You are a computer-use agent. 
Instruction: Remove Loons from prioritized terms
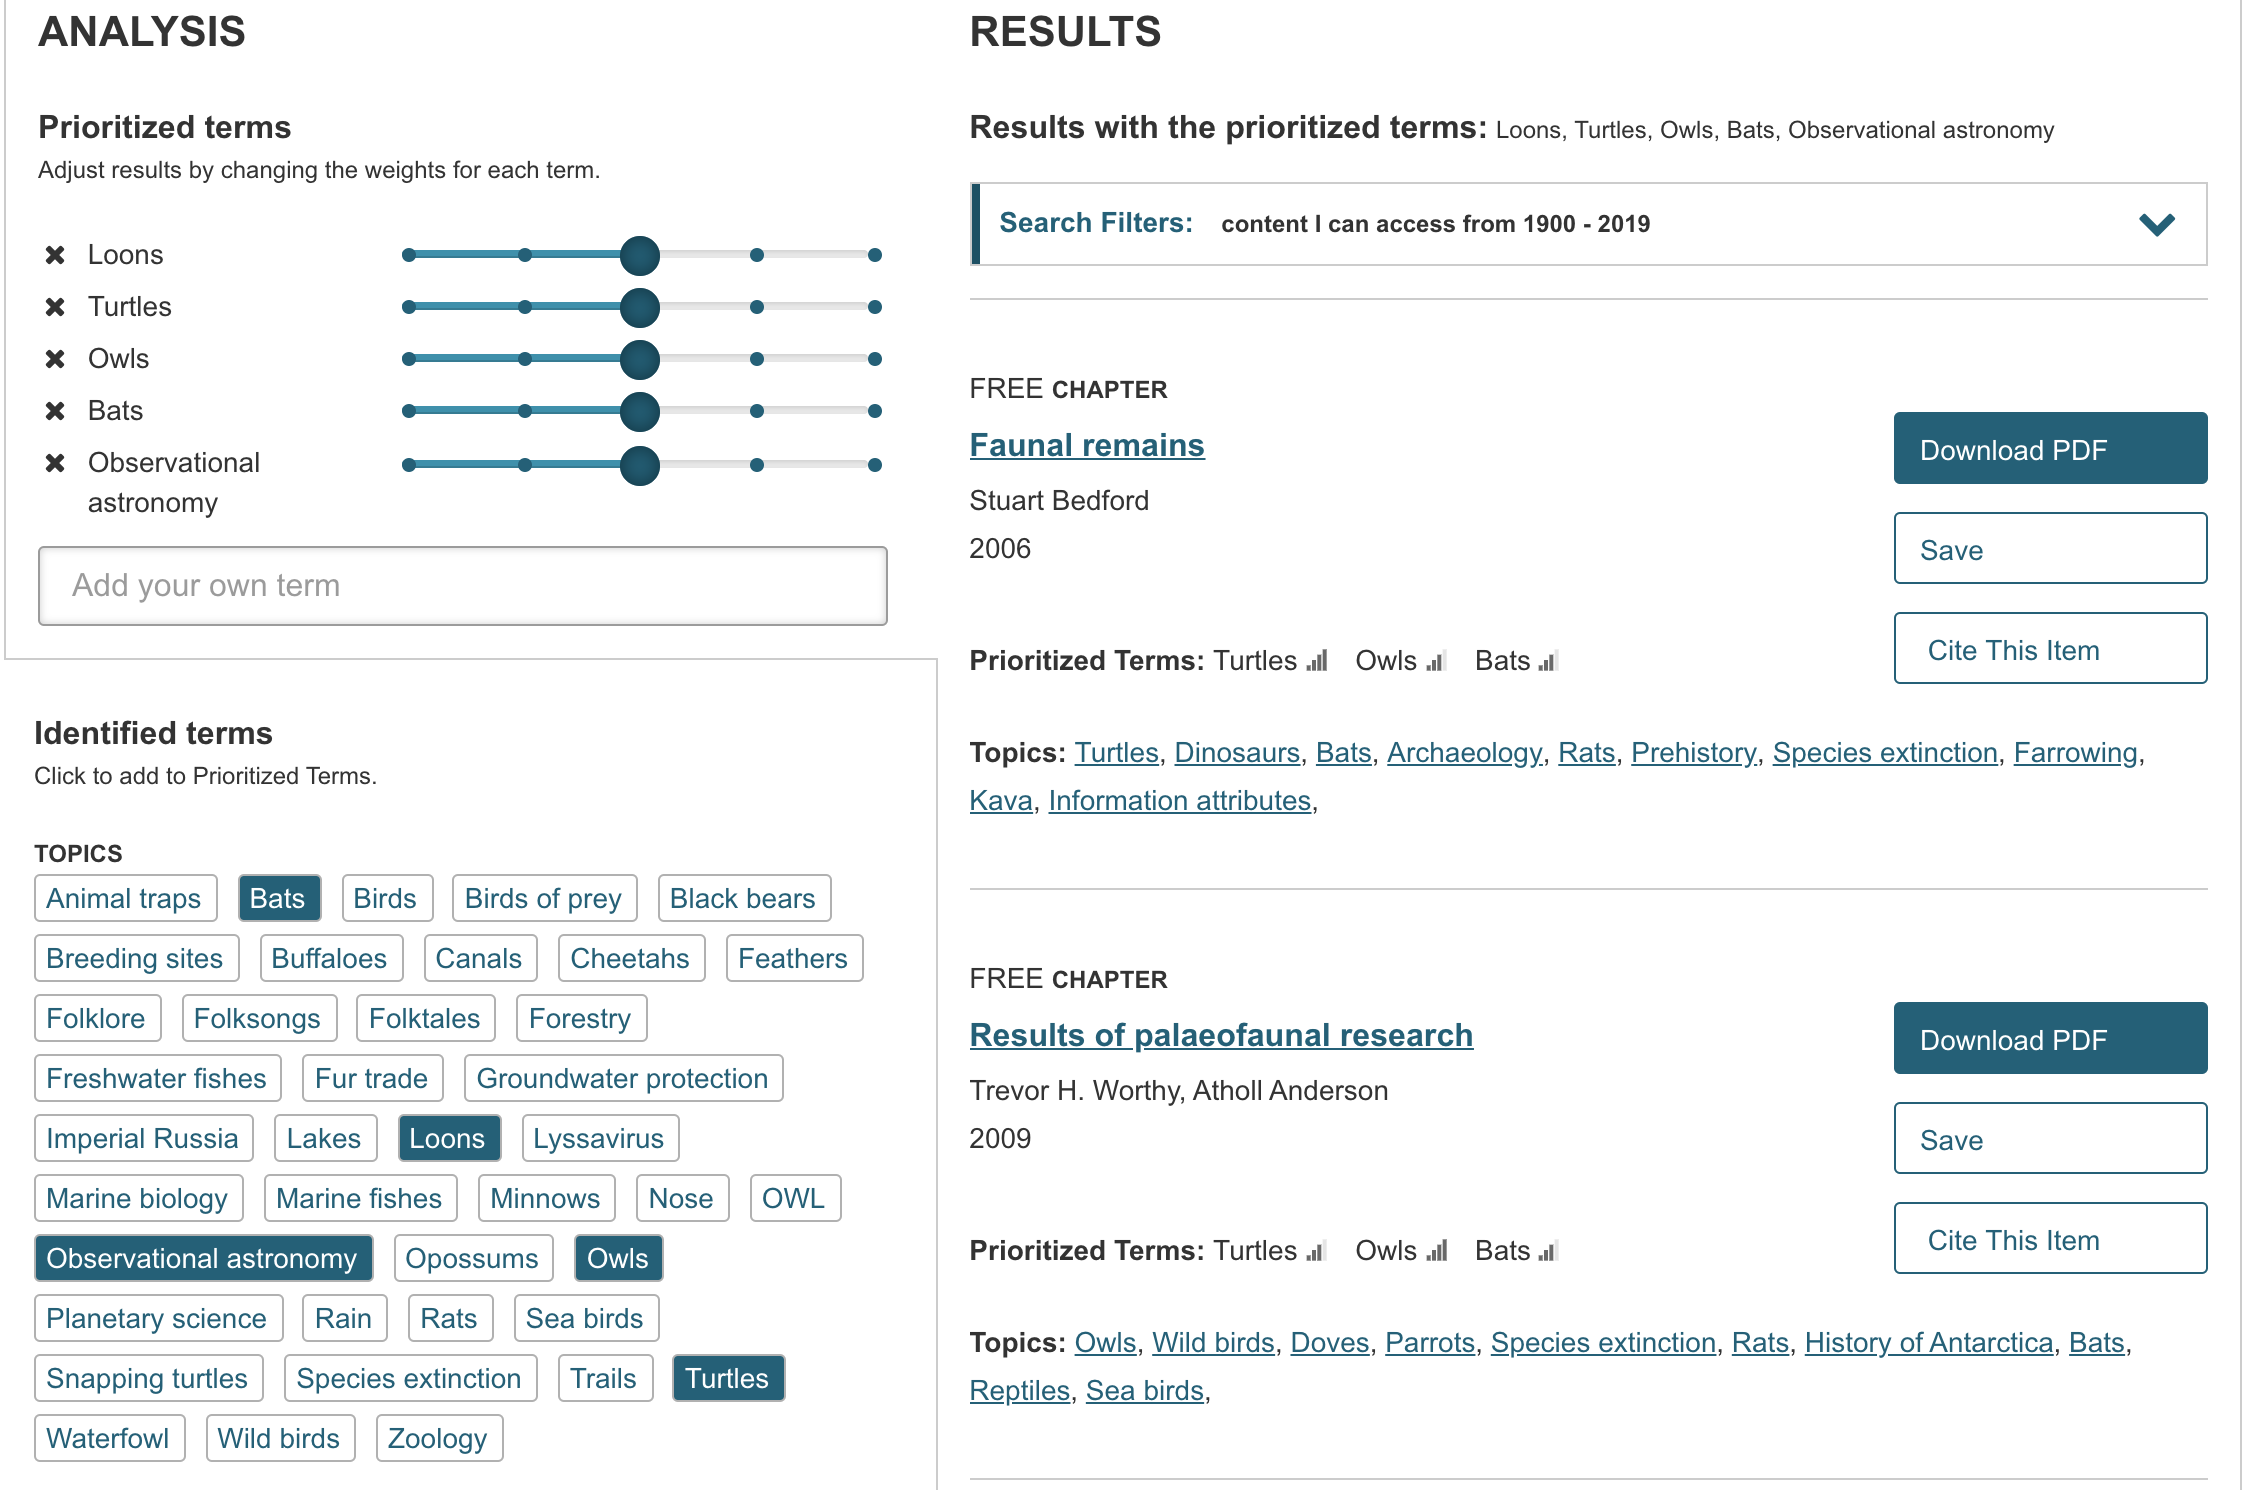point(55,255)
